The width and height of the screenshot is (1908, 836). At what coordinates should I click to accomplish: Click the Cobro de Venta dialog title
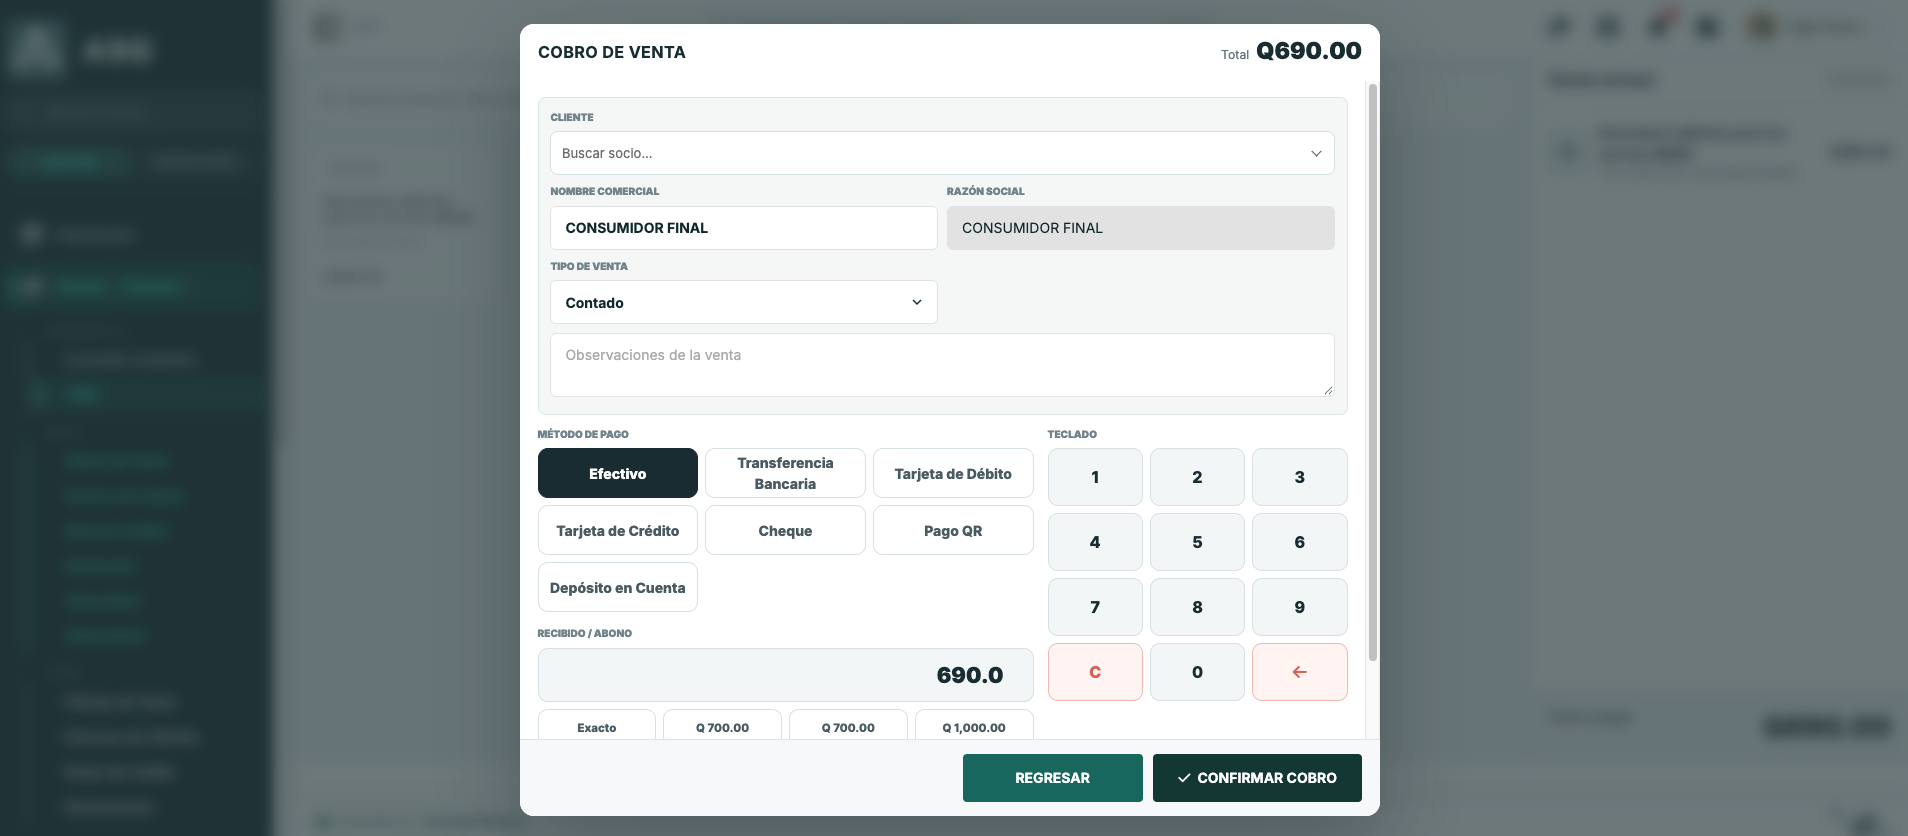click(x=612, y=52)
